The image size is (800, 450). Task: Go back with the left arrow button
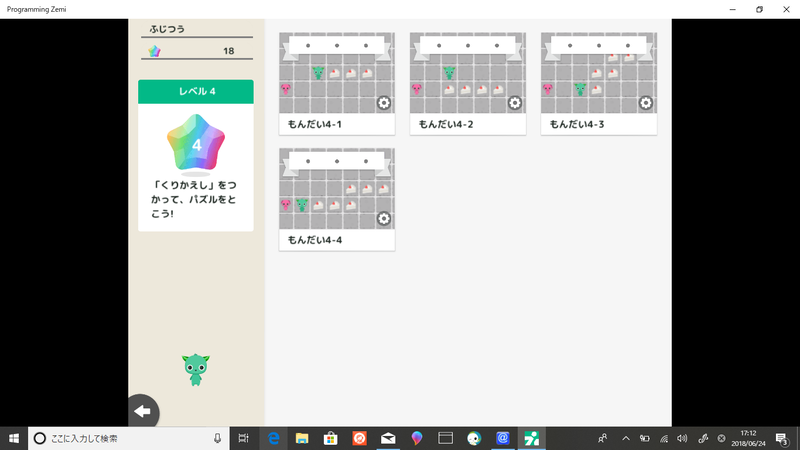tap(143, 411)
